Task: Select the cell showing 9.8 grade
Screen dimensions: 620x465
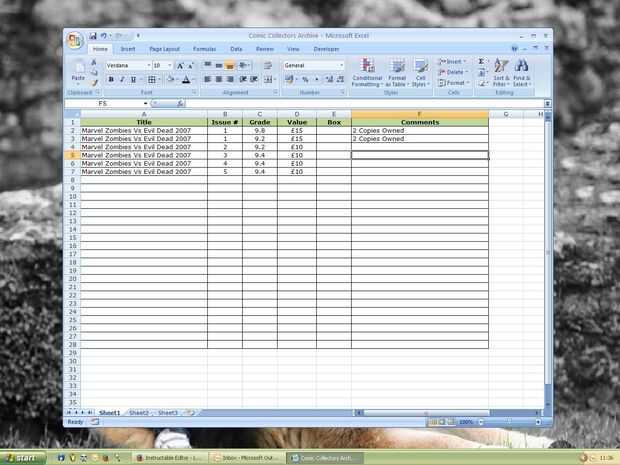Action: [260, 130]
